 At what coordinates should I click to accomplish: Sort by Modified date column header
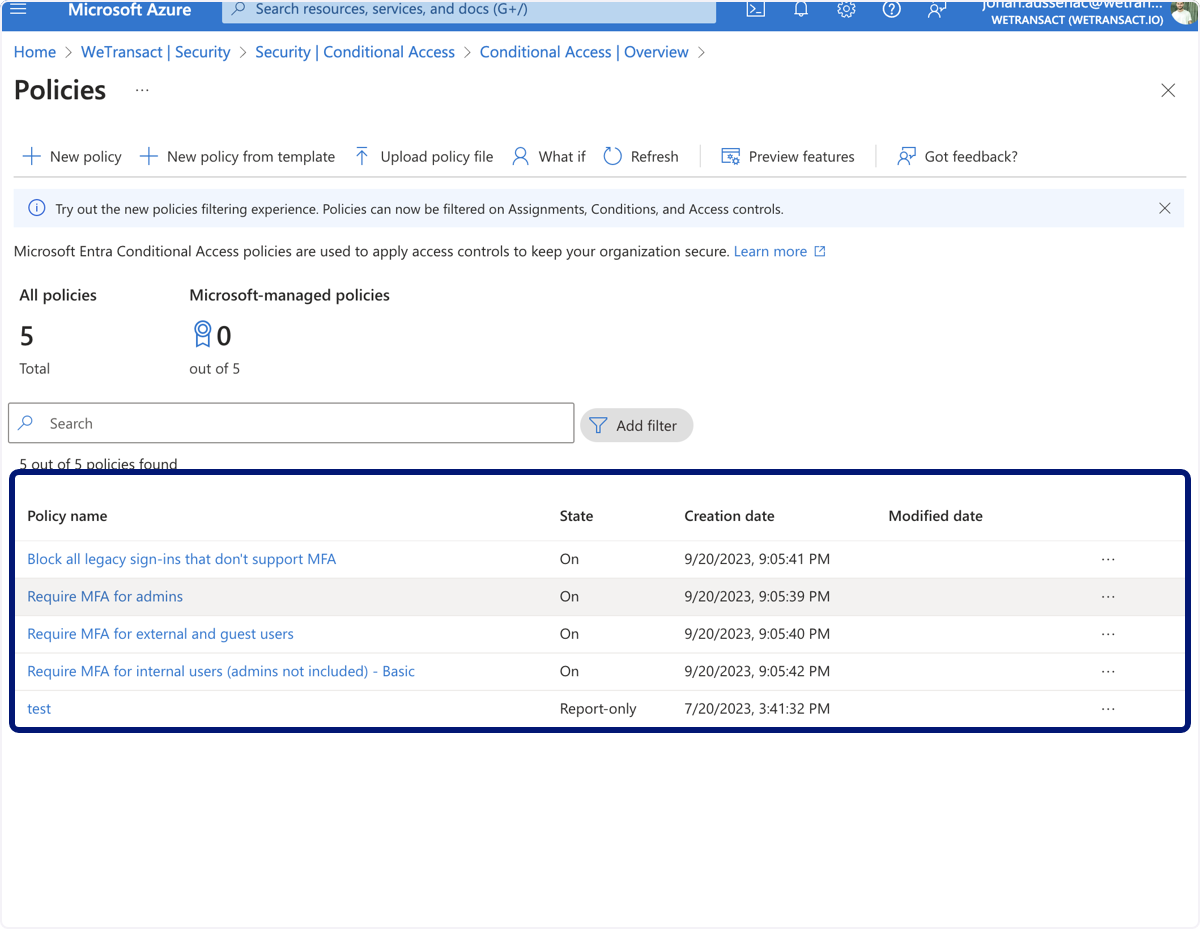[x=935, y=516]
